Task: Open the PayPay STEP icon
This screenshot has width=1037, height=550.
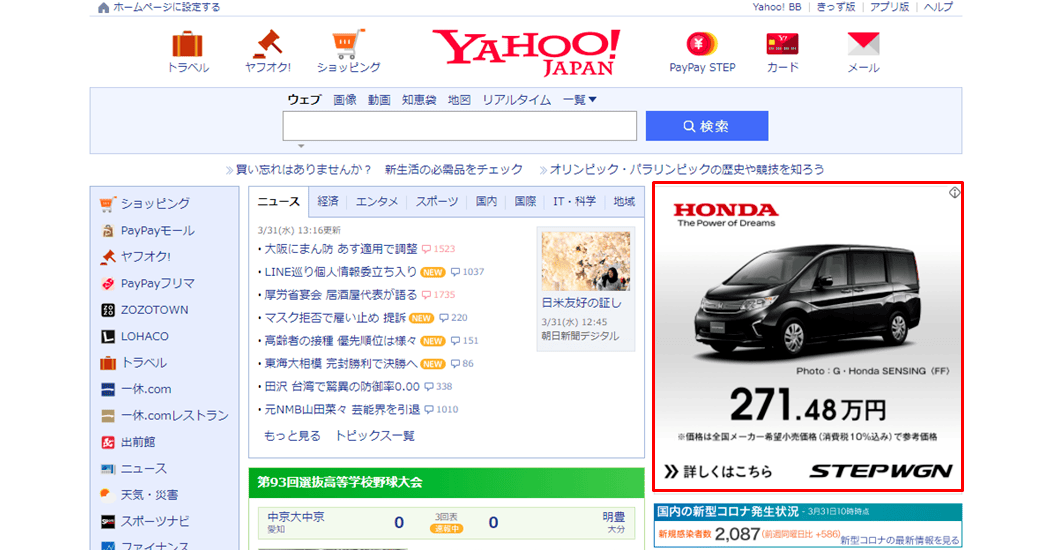Action: click(702, 44)
